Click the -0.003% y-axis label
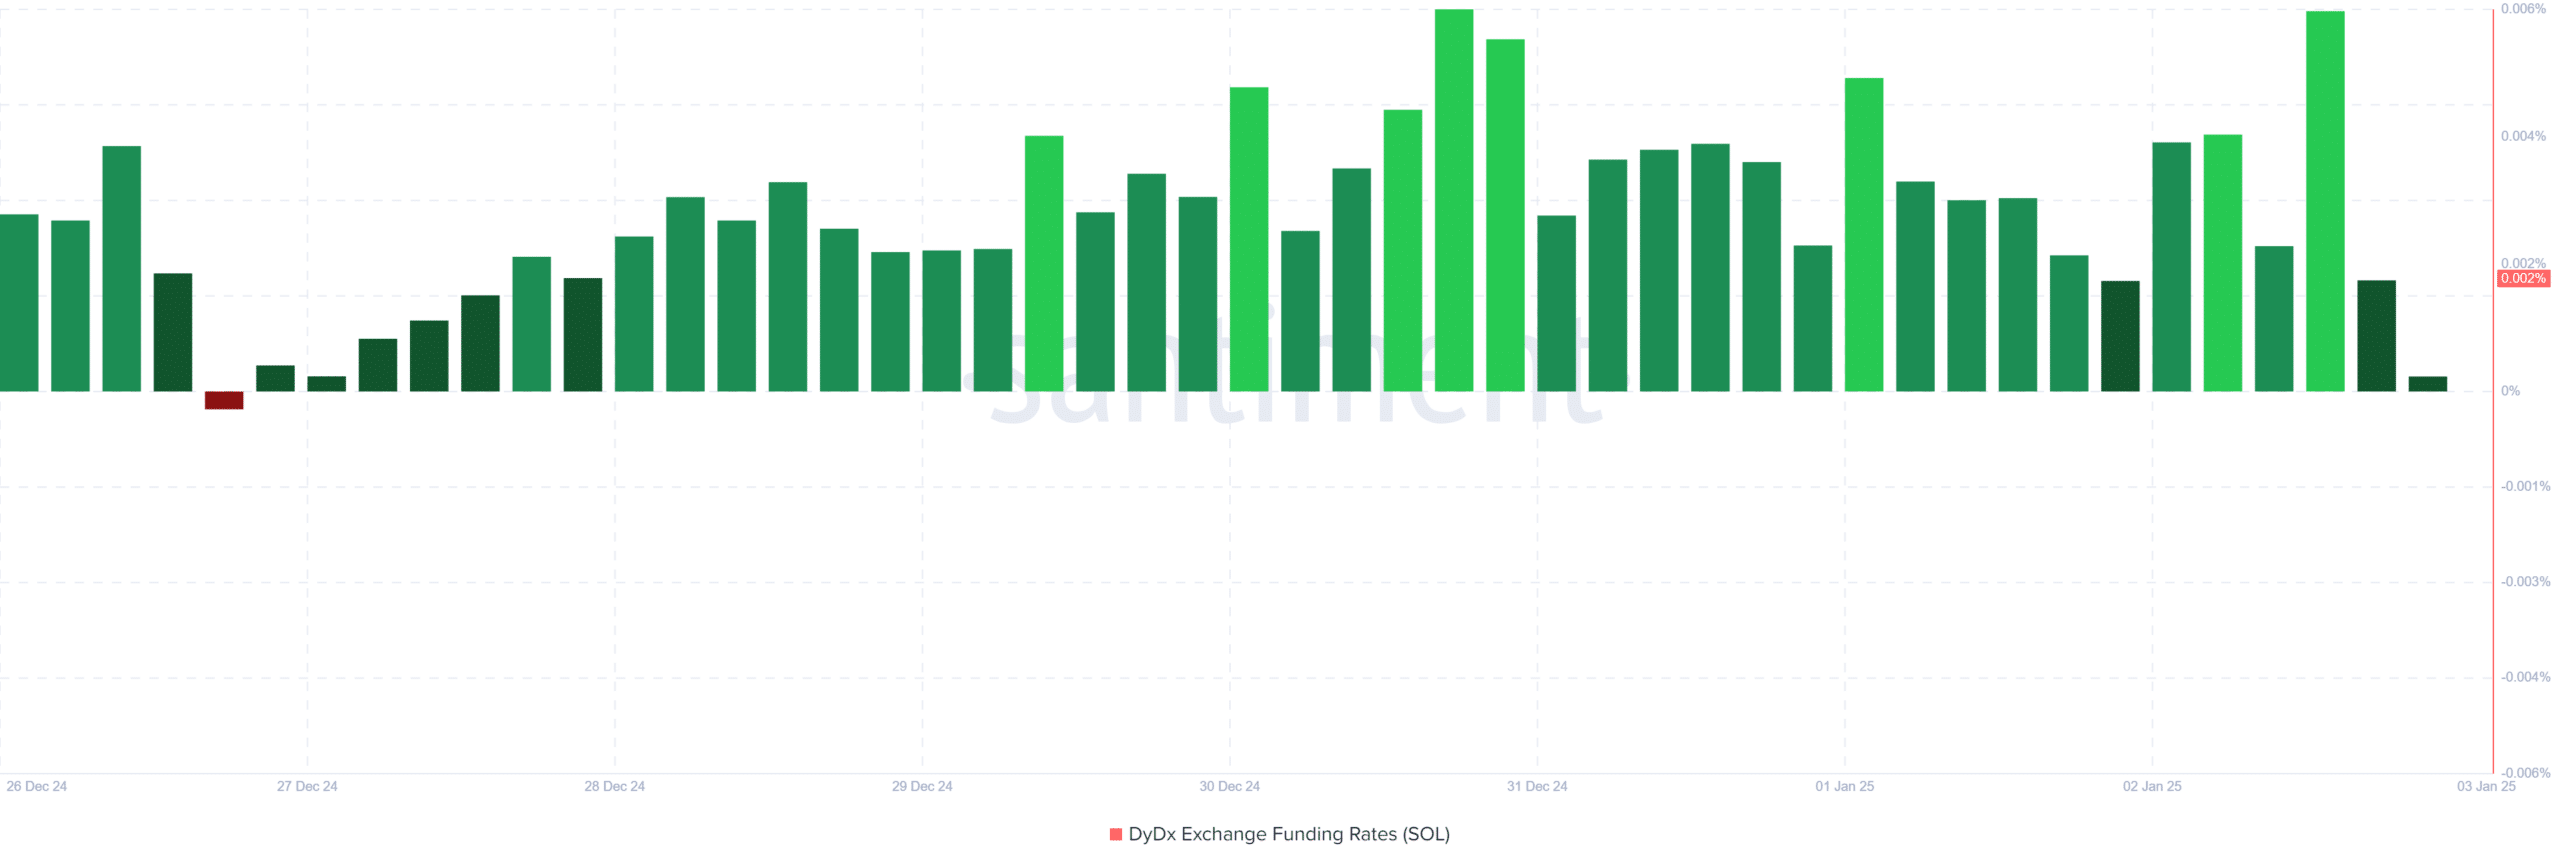 coord(2525,581)
